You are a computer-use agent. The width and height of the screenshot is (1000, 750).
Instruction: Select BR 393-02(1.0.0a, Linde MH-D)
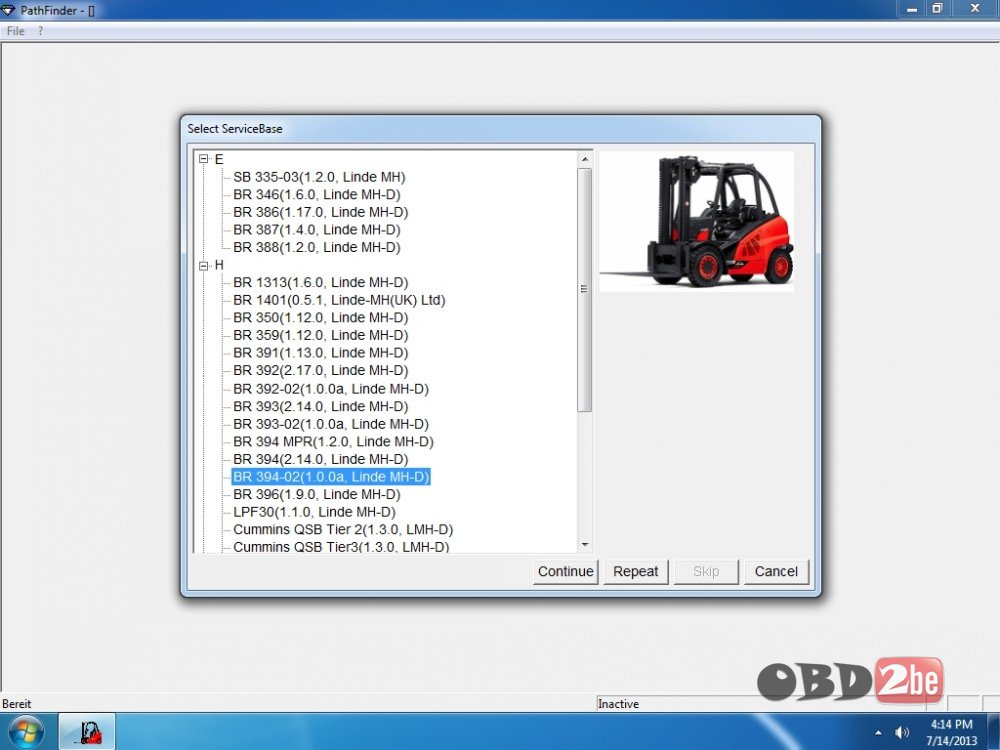tap(330, 423)
